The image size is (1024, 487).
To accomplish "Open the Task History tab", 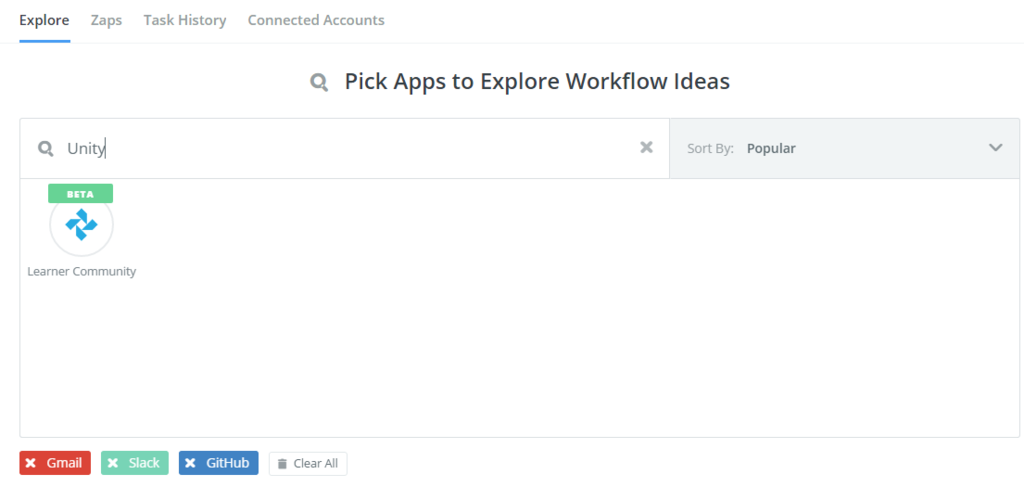I will 185,20.
